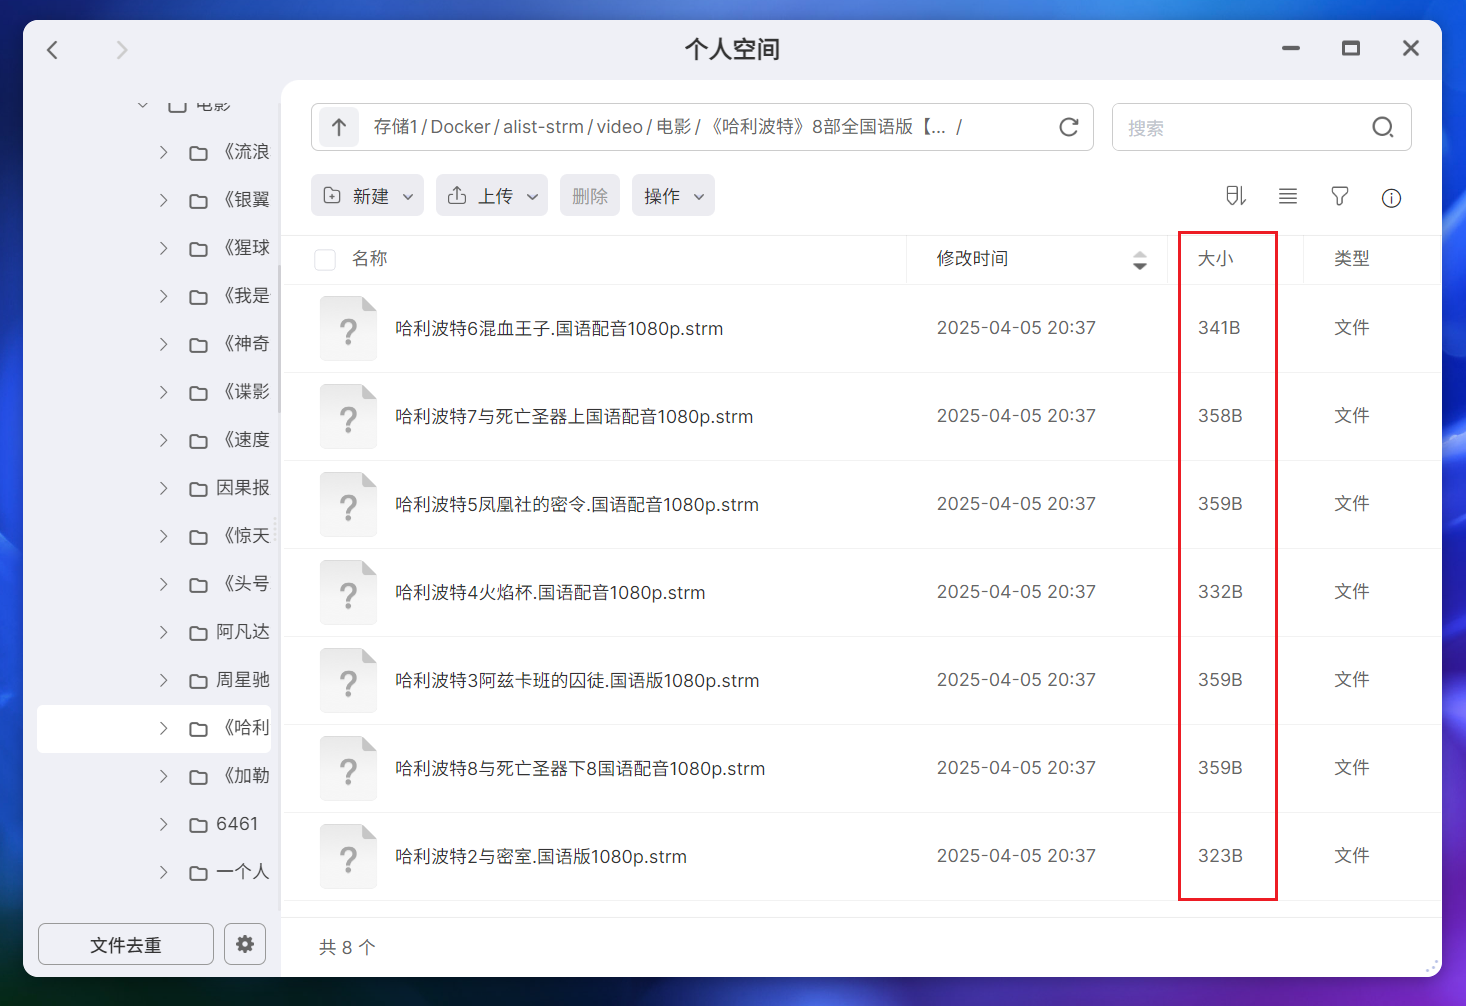The width and height of the screenshot is (1466, 1006).
Task: Expand the 《哈利 folder chevron
Action: (x=163, y=728)
